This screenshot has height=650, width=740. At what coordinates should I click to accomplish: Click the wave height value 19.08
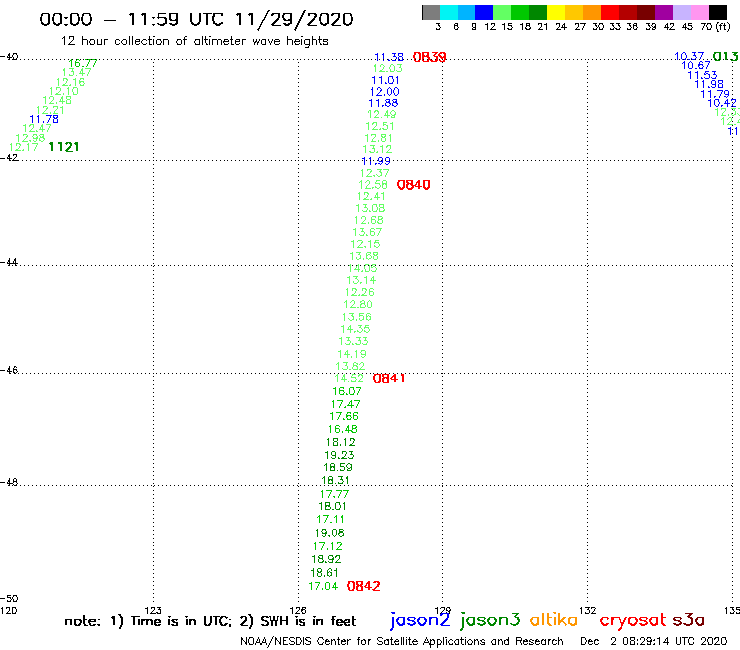click(x=329, y=533)
